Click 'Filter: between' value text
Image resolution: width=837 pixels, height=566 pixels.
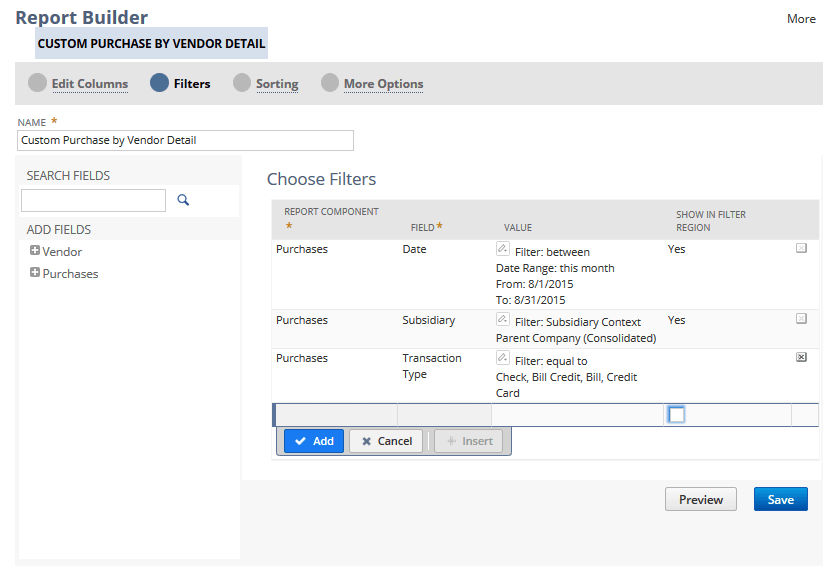point(552,252)
